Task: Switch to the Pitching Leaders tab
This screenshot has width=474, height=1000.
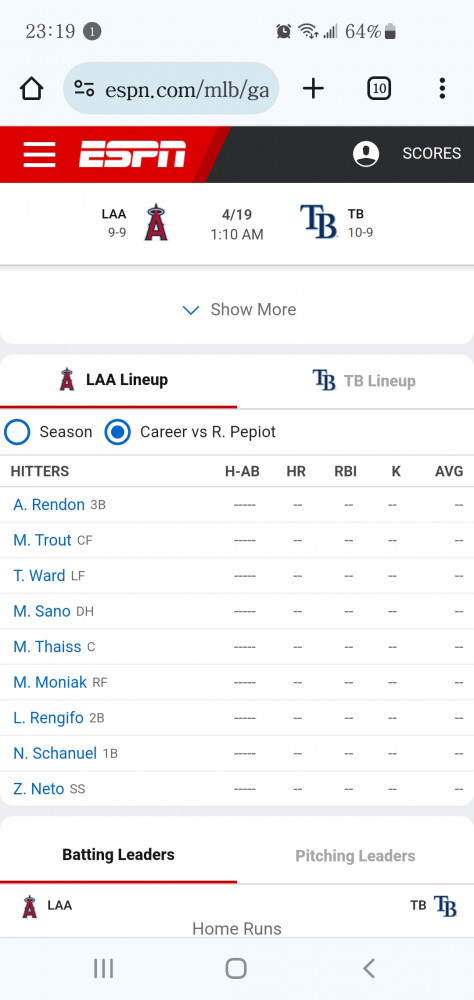Action: pos(355,856)
